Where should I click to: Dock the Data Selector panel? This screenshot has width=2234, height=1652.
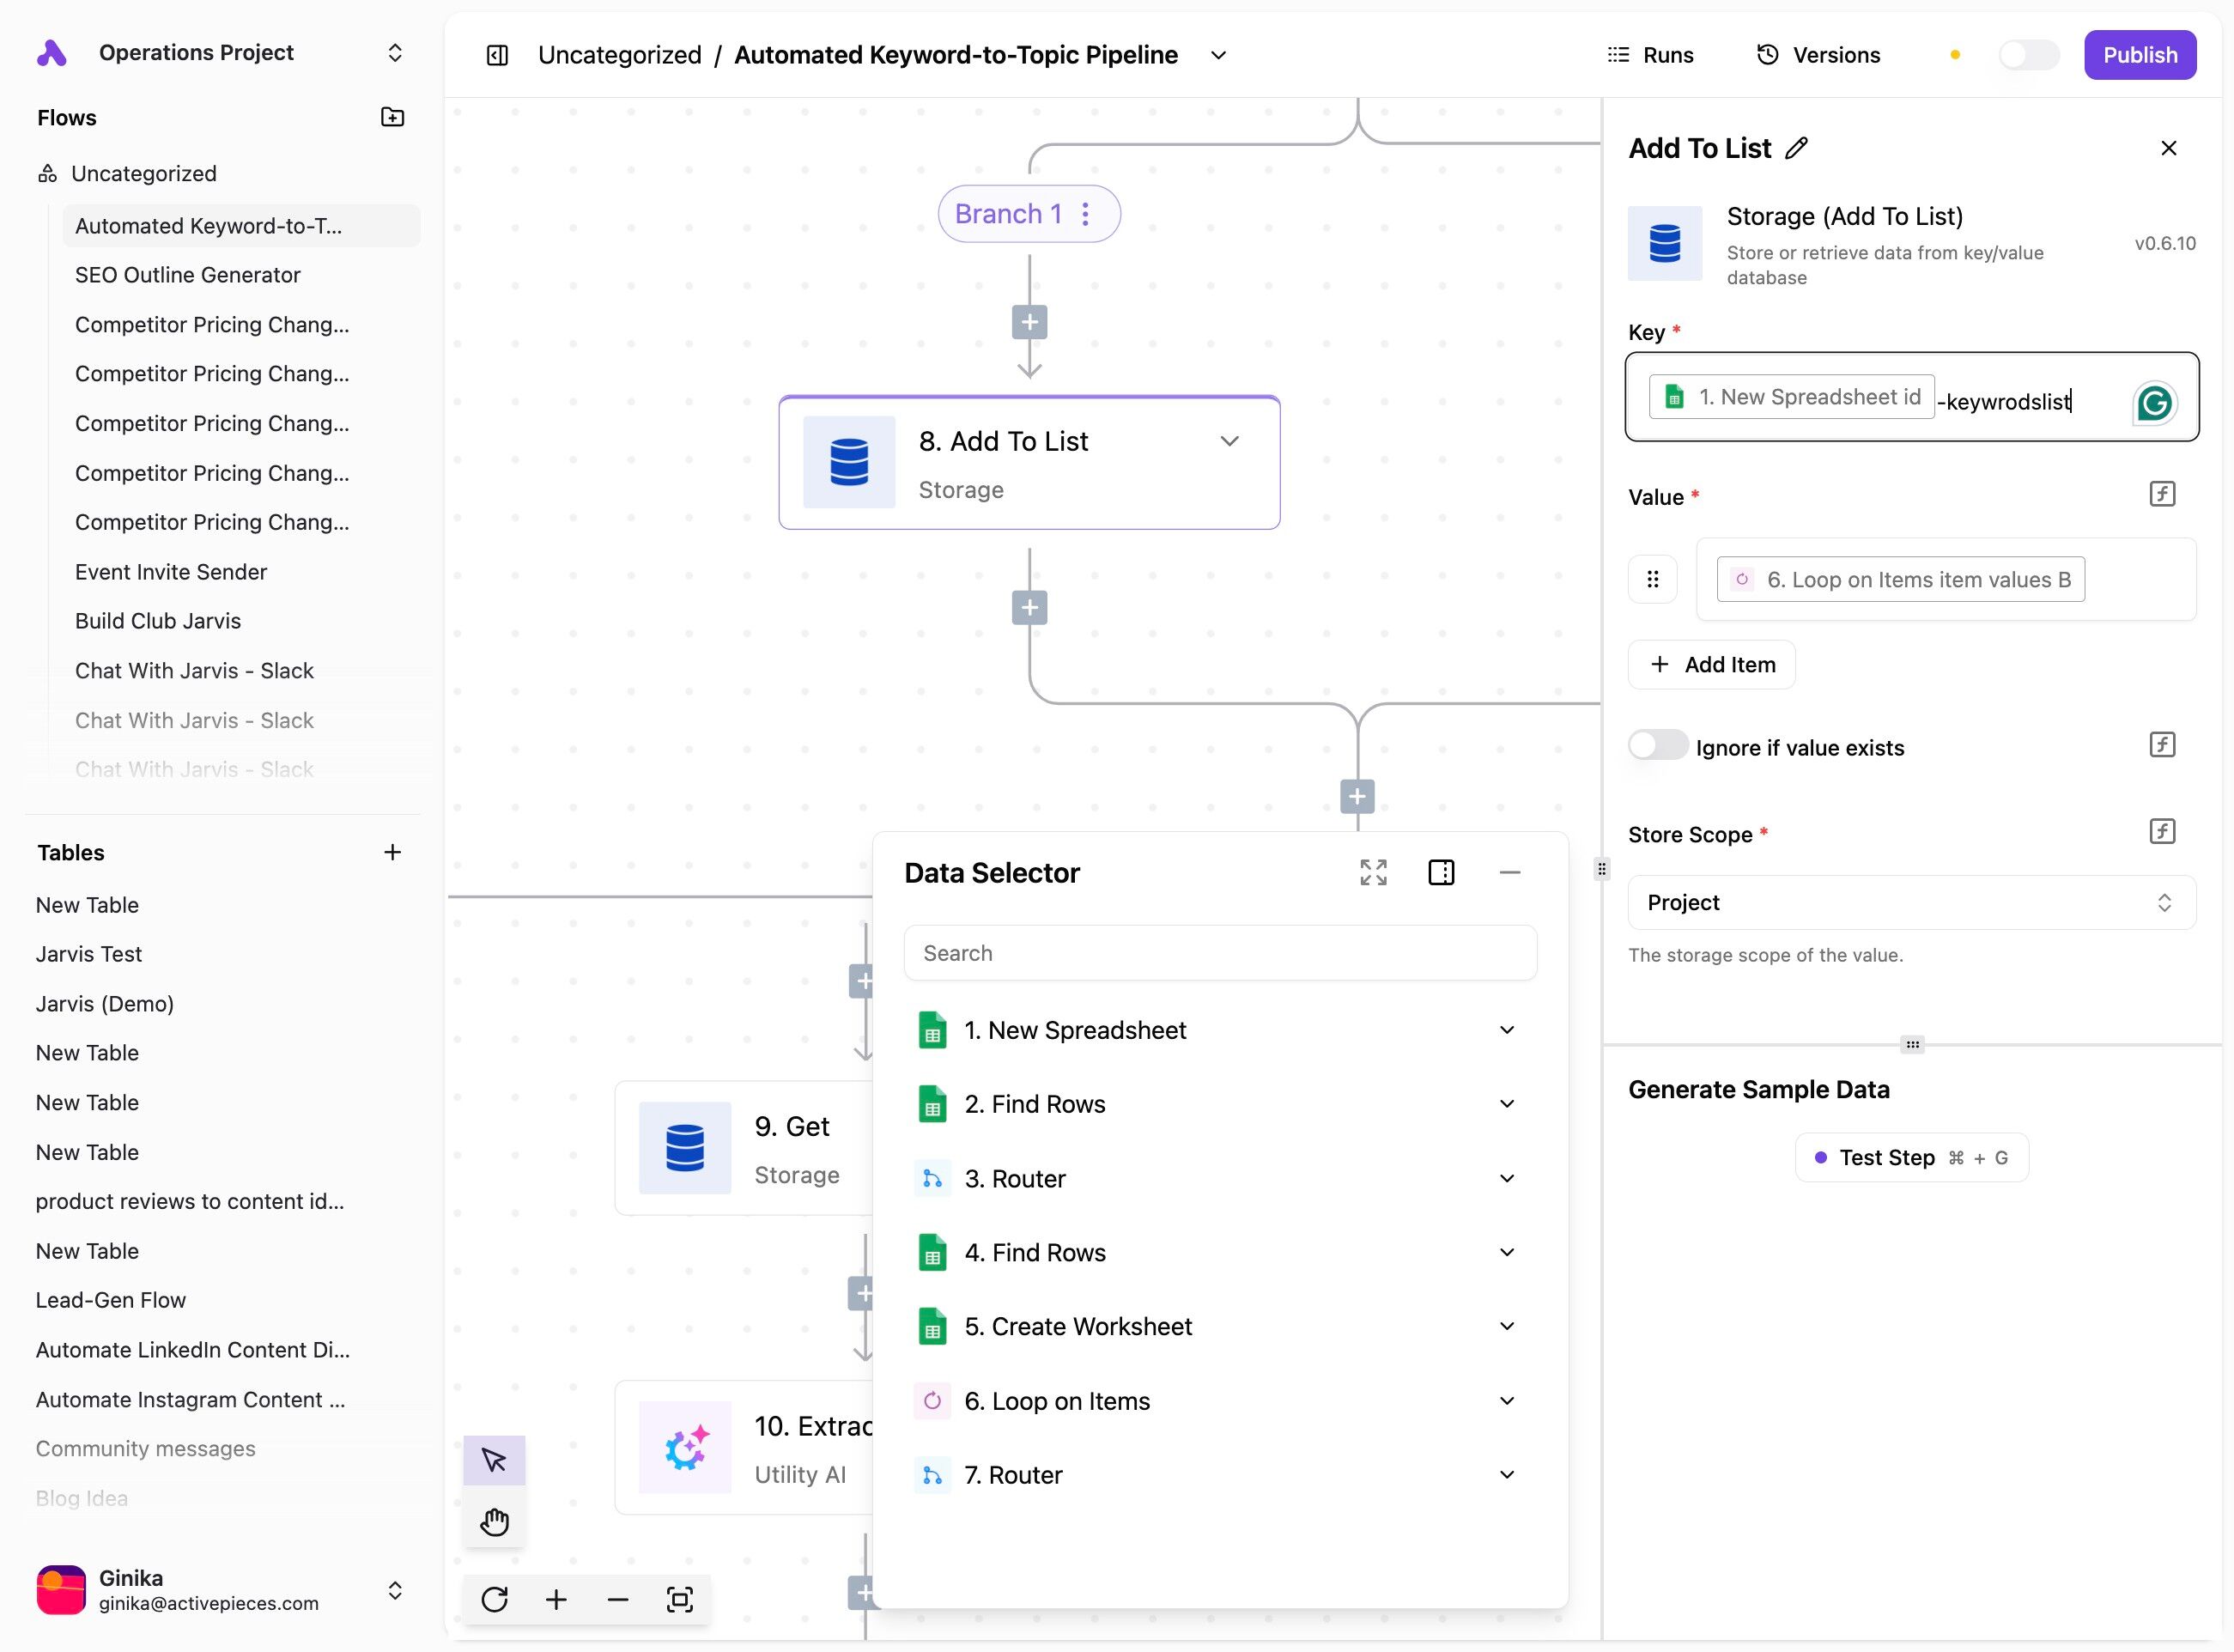[x=1441, y=872]
